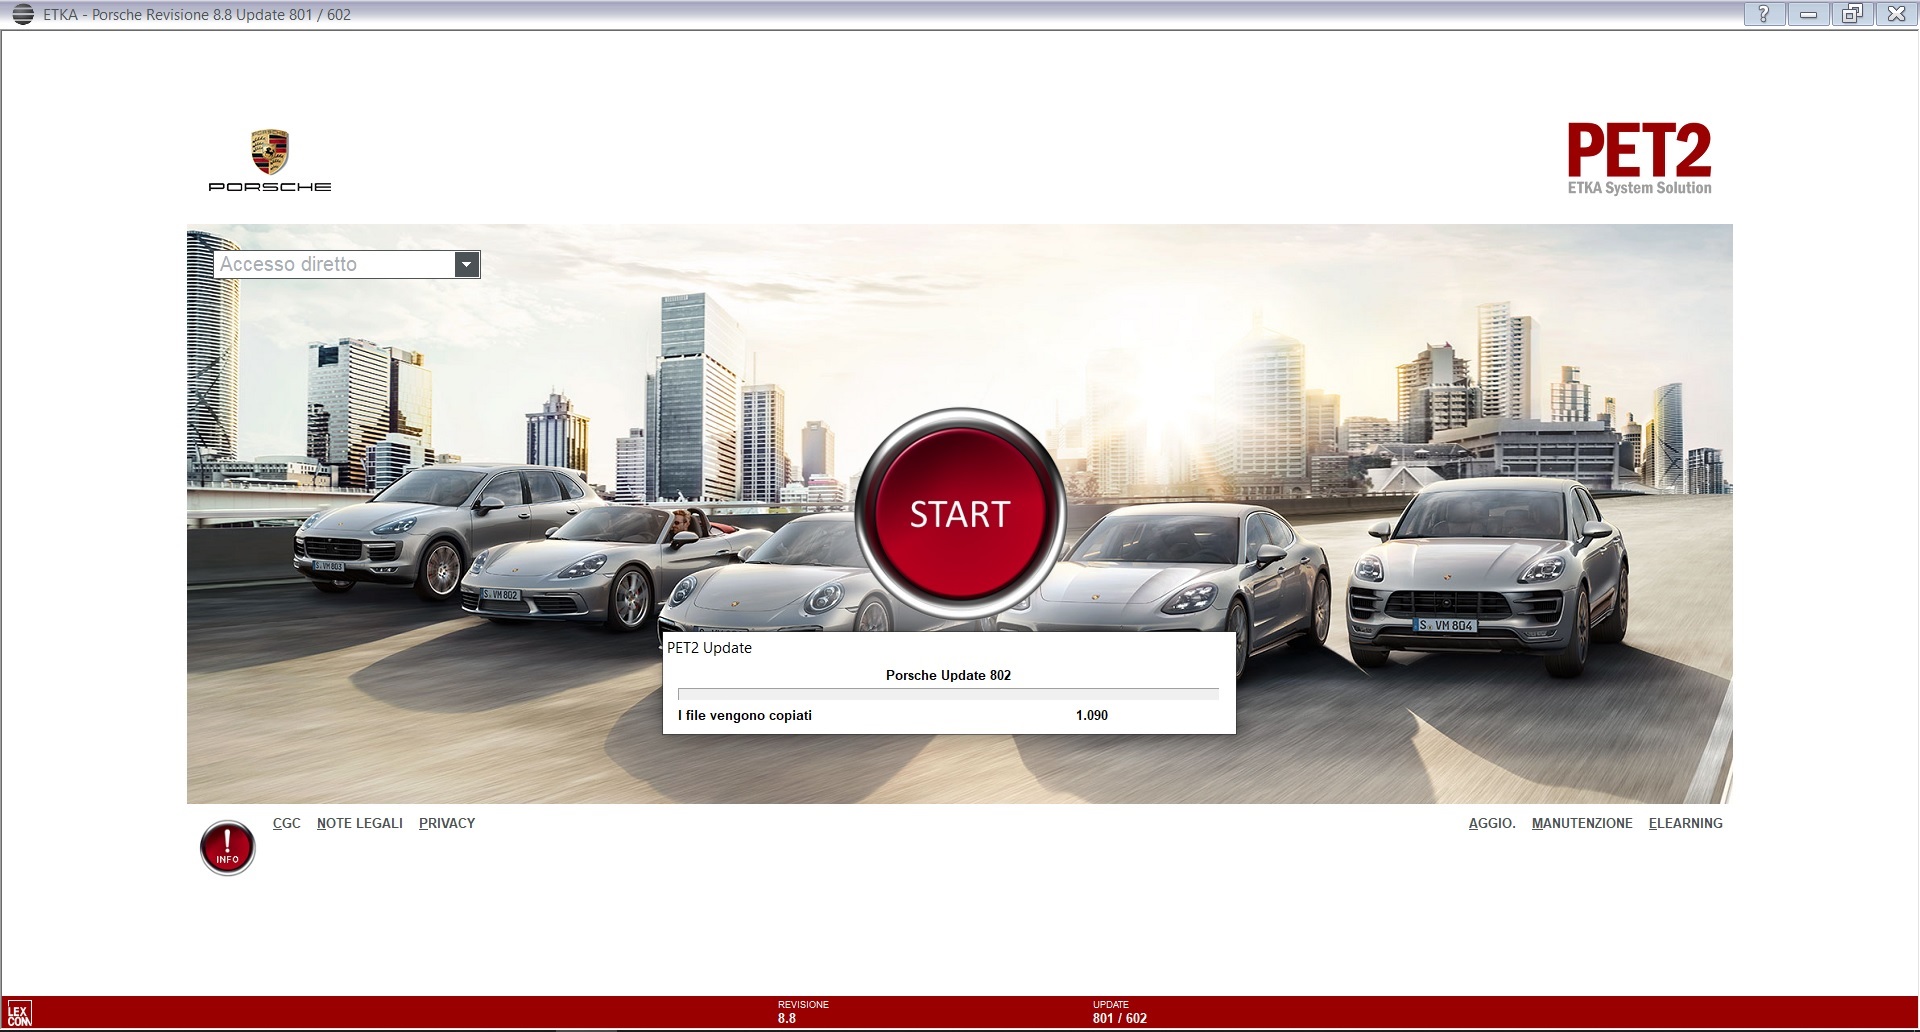
Task: Click the 'PET2 Update' dialog title
Action: tap(709, 648)
